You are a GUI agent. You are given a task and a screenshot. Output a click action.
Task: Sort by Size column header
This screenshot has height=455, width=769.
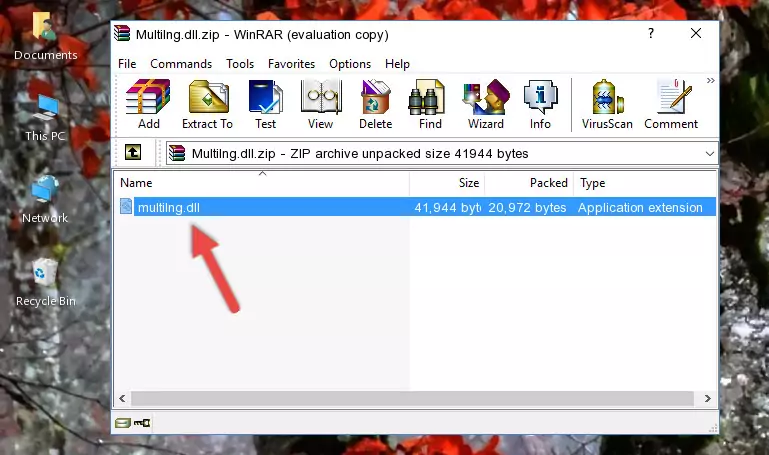pos(447,183)
